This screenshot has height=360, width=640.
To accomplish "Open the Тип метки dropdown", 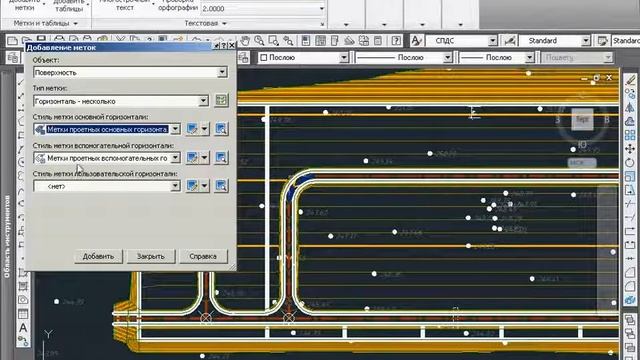I will pyautogui.click(x=203, y=101).
